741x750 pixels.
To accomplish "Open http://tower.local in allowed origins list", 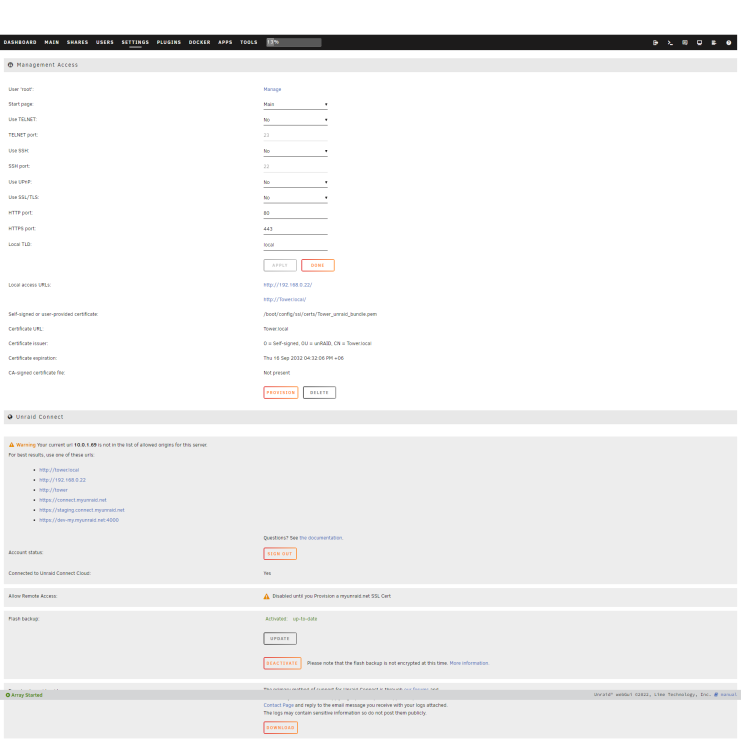I will click(59, 470).
